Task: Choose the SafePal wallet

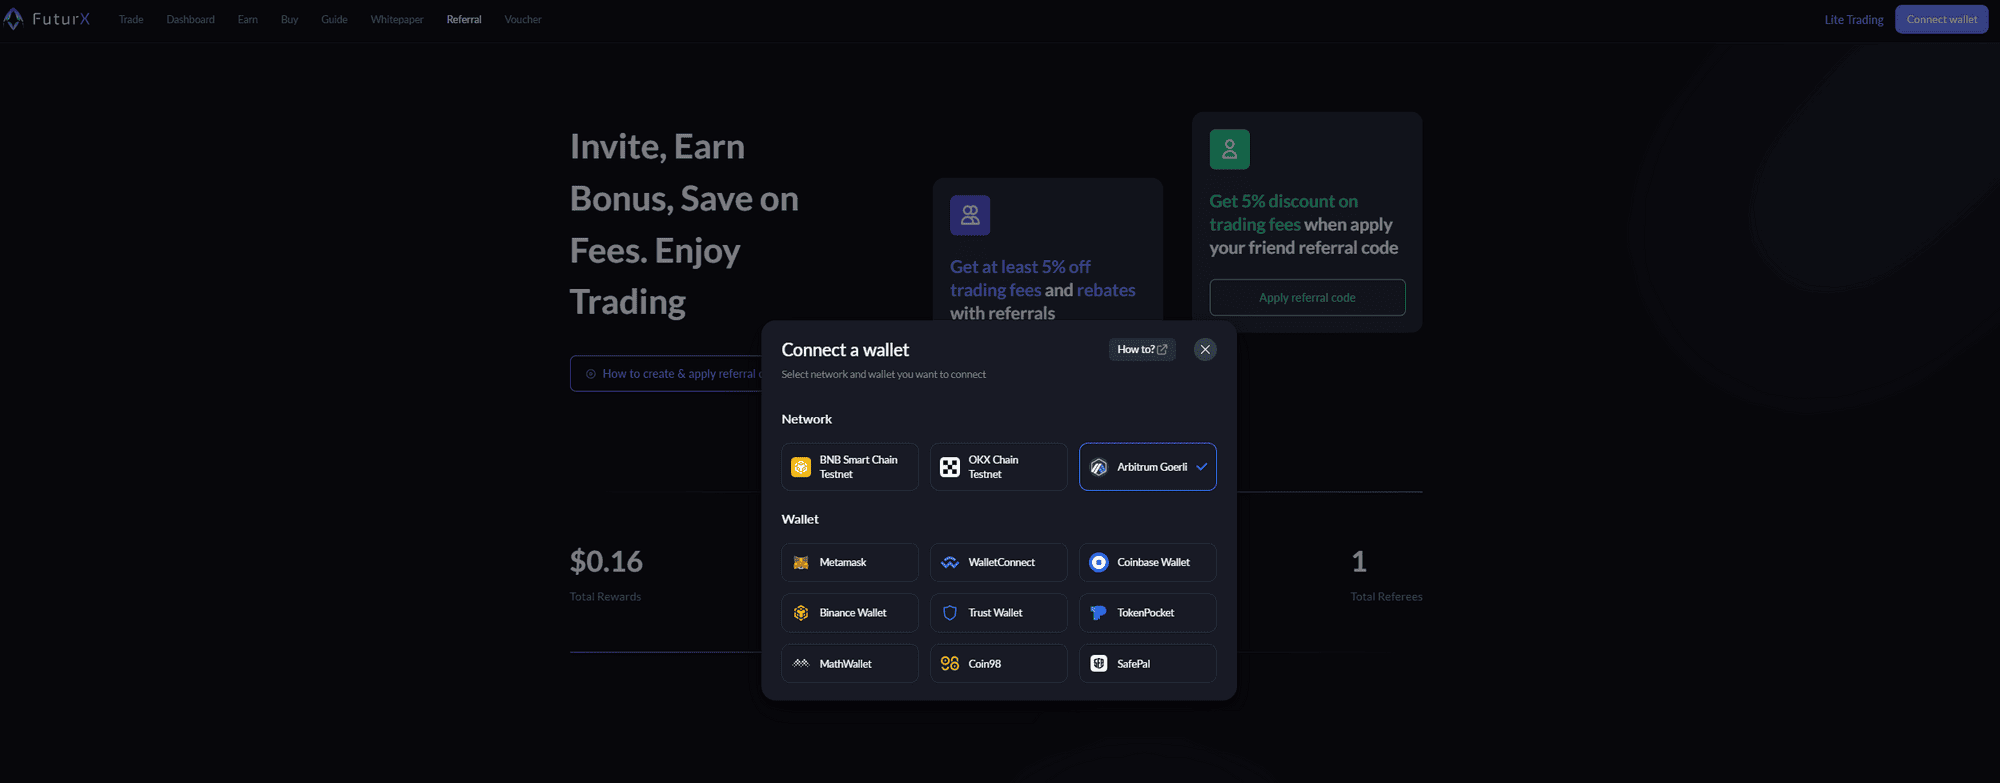Action: [1148, 663]
